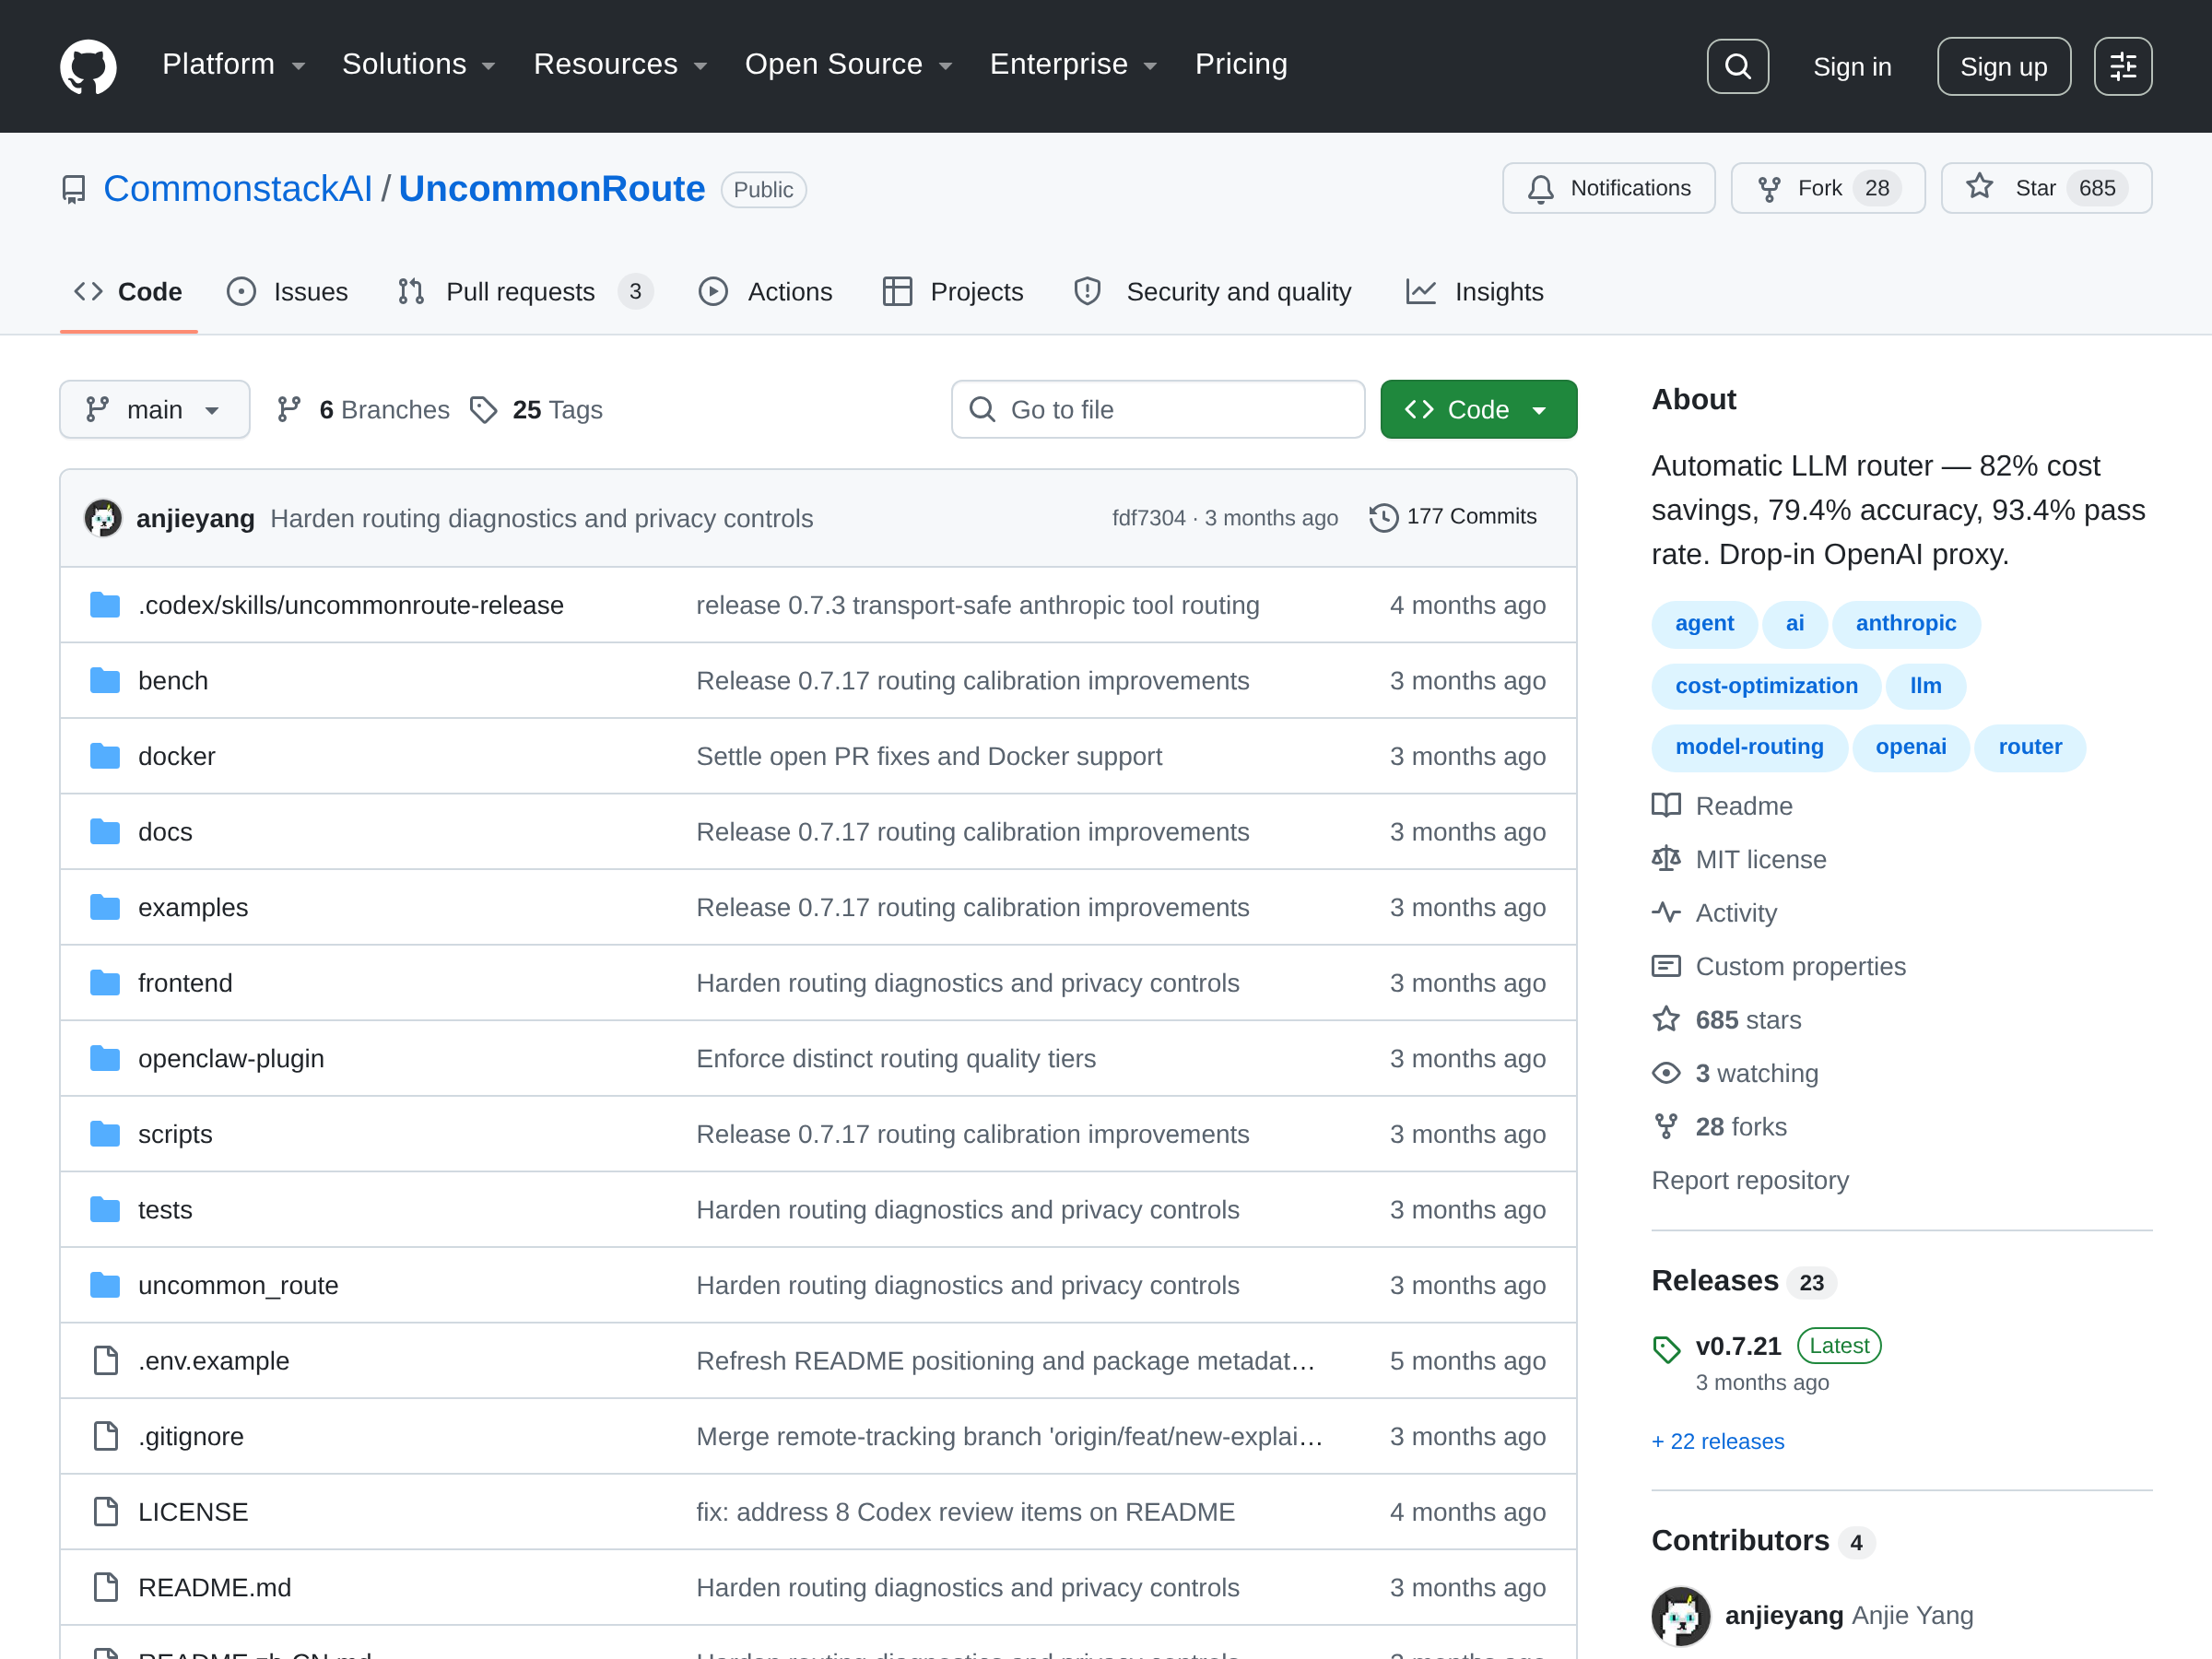2212x1659 pixels.
Task: View the 685 stars list
Action: 1727,1020
